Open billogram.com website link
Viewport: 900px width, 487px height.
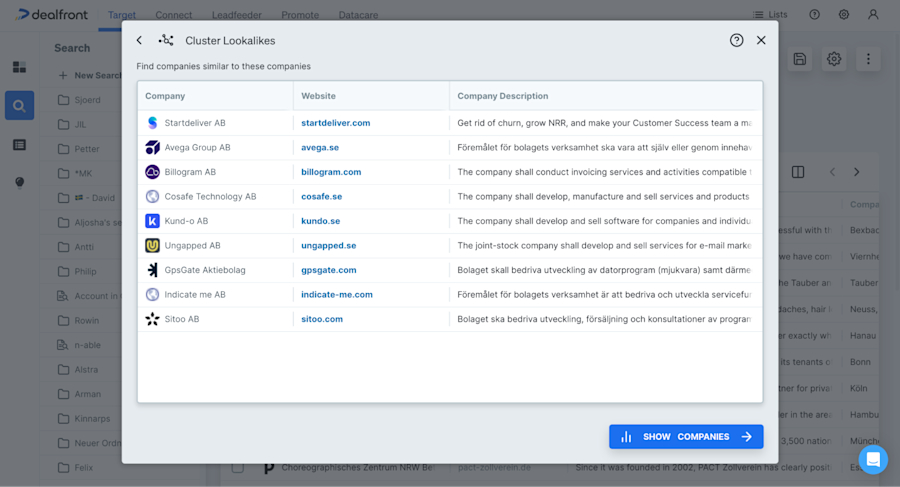click(331, 172)
